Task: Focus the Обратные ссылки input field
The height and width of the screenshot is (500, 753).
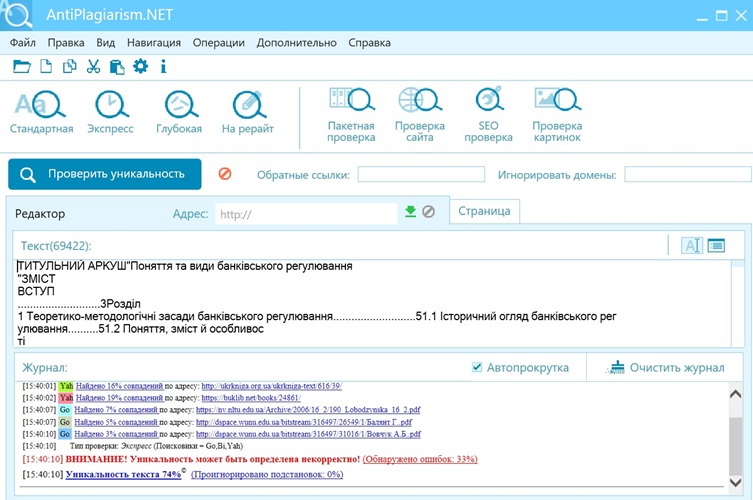Action: 421,174
